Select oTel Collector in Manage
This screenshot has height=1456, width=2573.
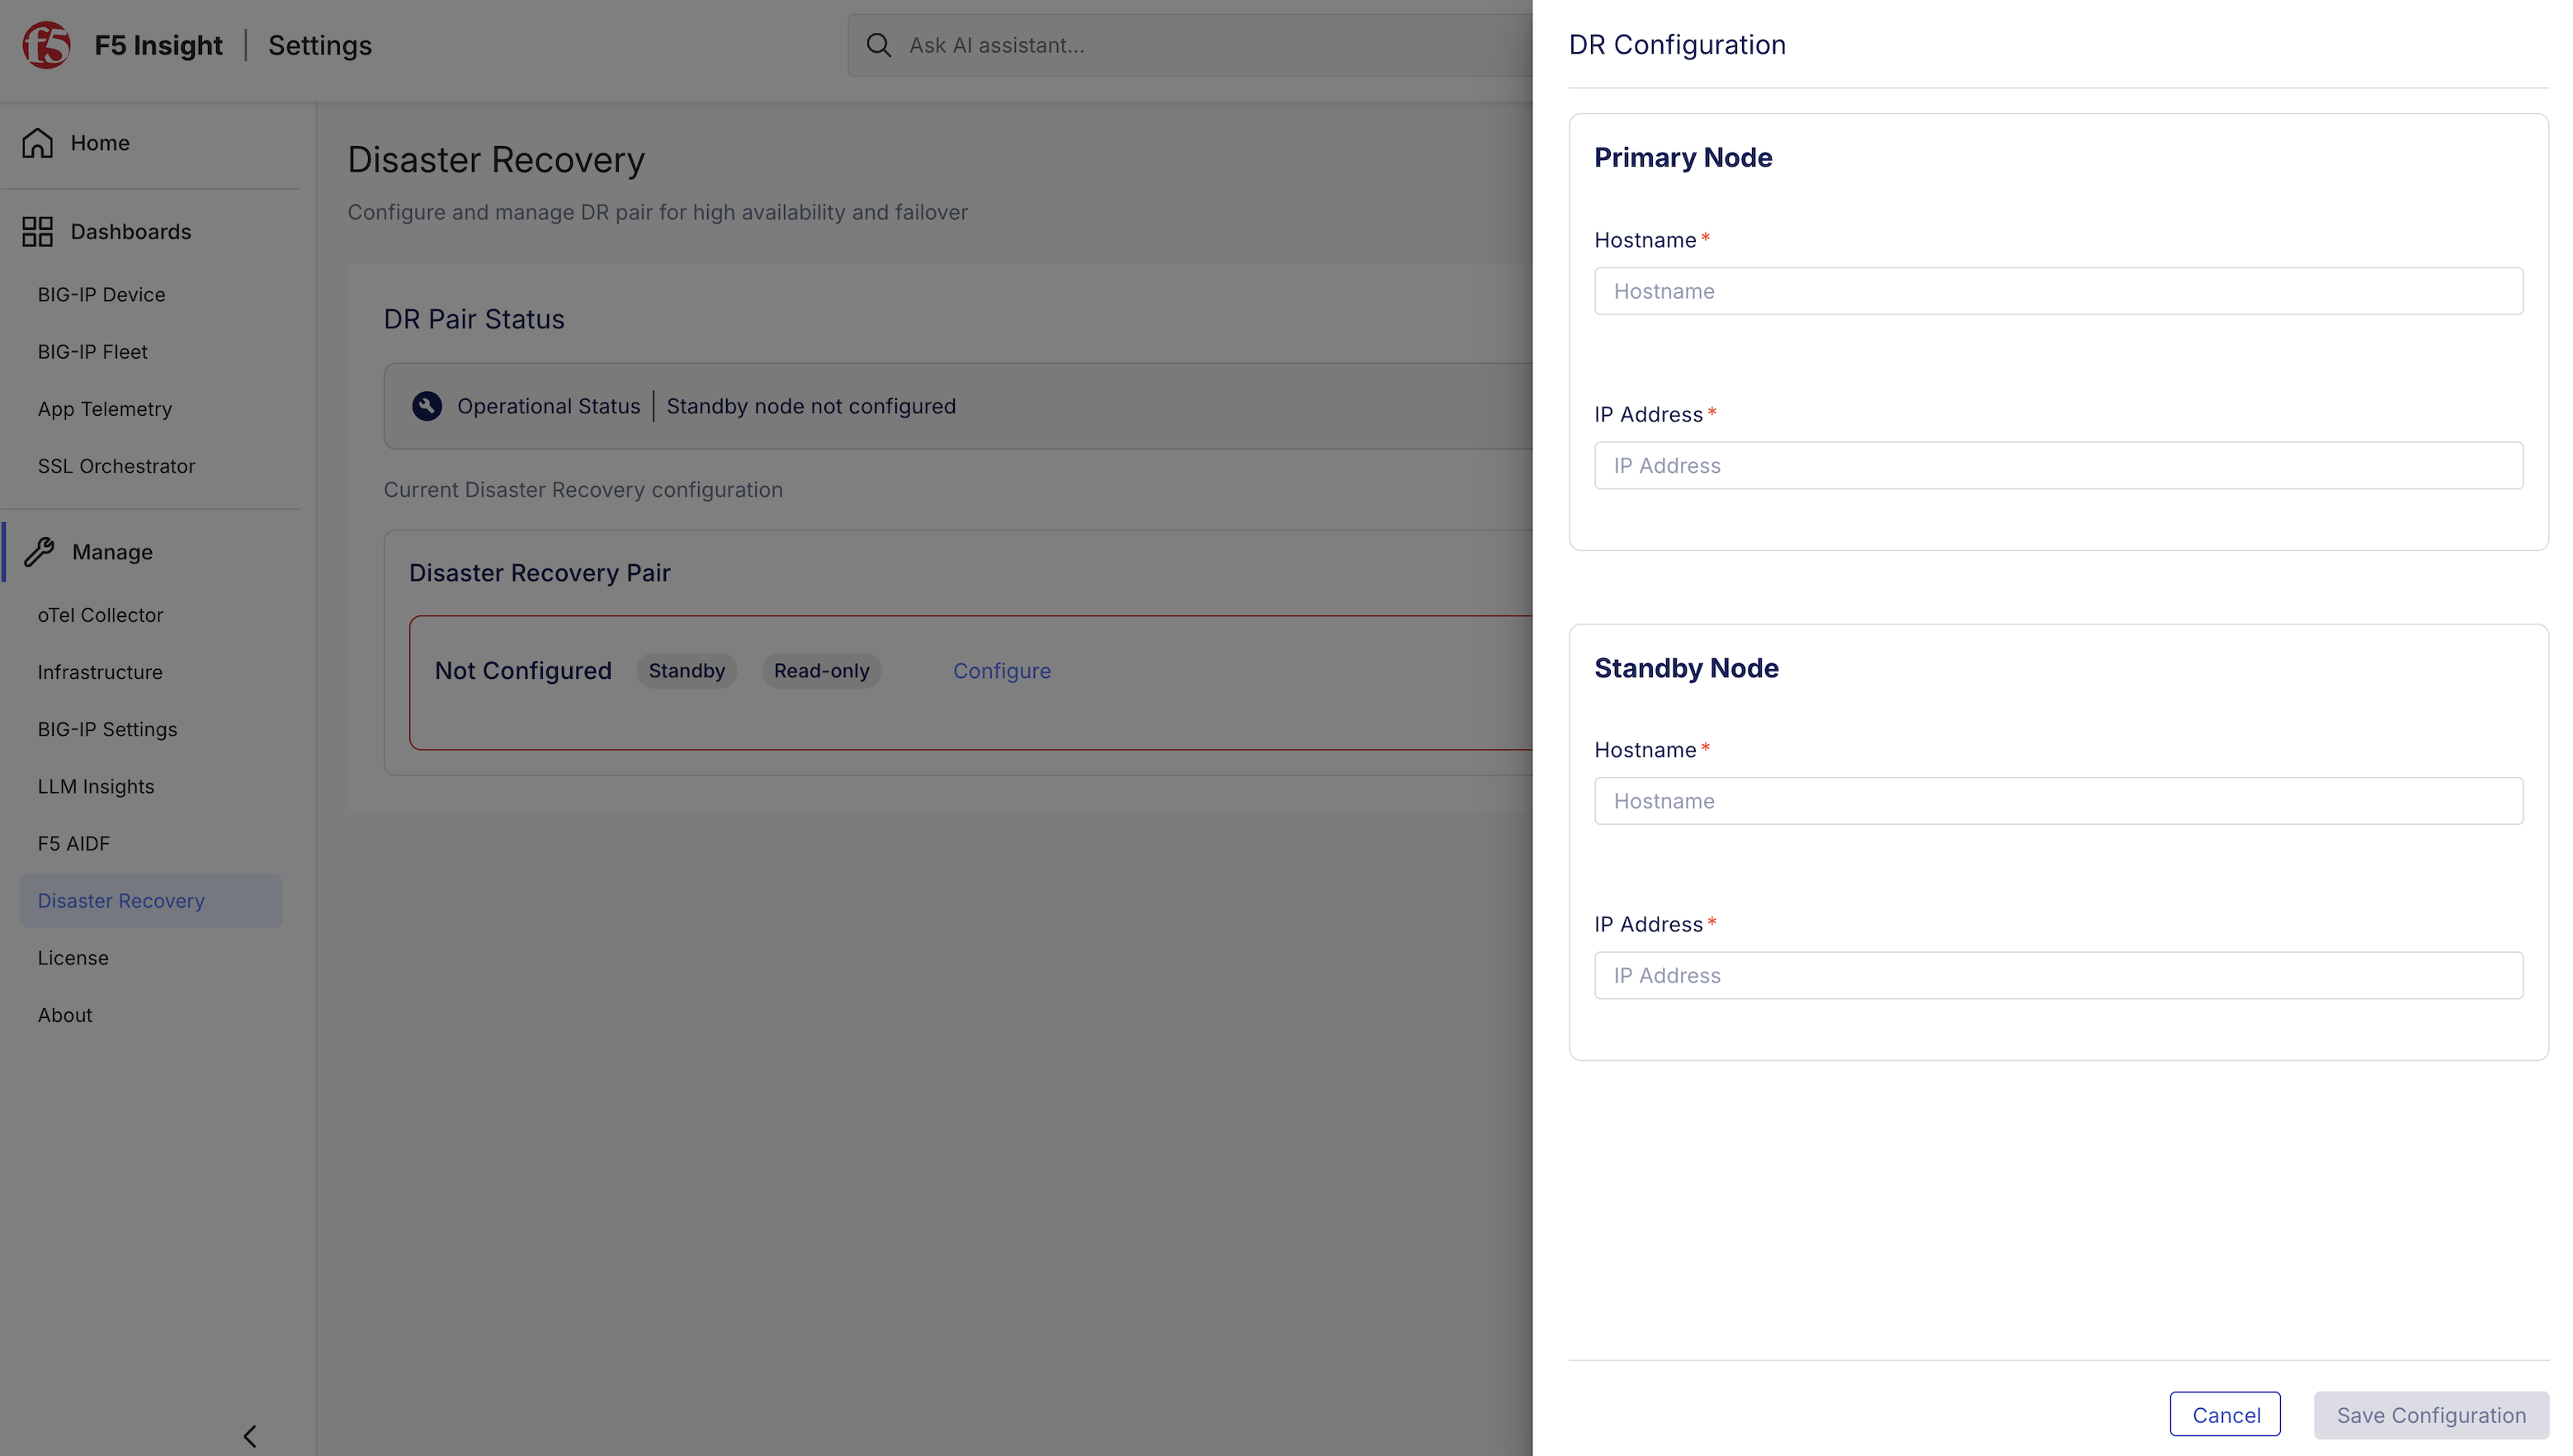(x=101, y=615)
